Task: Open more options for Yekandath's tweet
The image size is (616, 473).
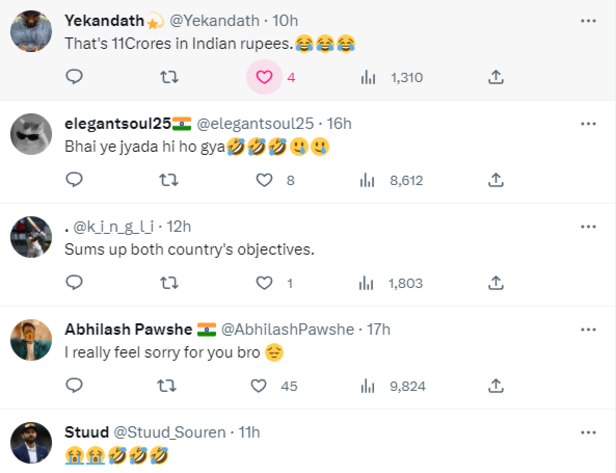Action: pyautogui.click(x=588, y=21)
